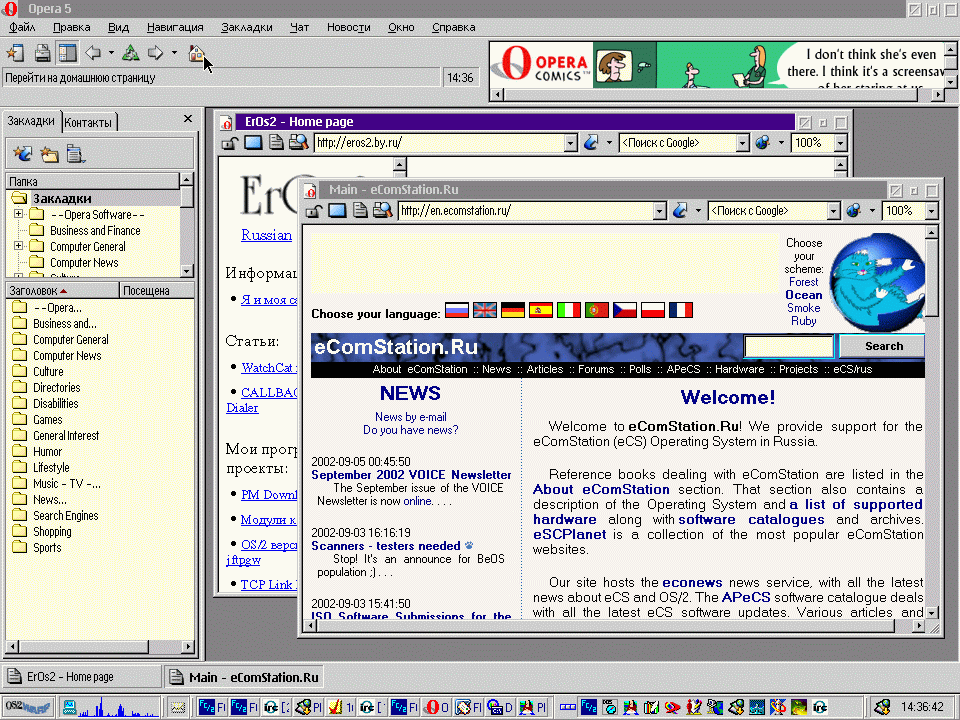Click print preview icon in eComStation window
The image size is (960, 720).
point(383,211)
